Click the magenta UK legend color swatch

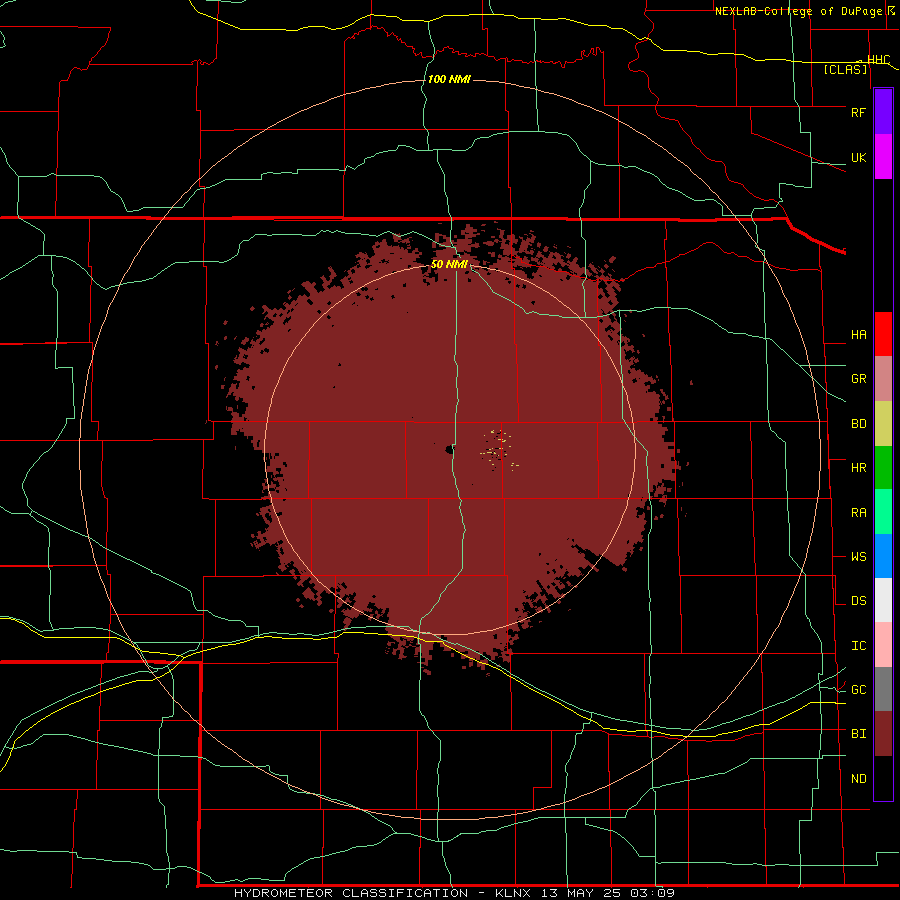pyautogui.click(x=883, y=157)
